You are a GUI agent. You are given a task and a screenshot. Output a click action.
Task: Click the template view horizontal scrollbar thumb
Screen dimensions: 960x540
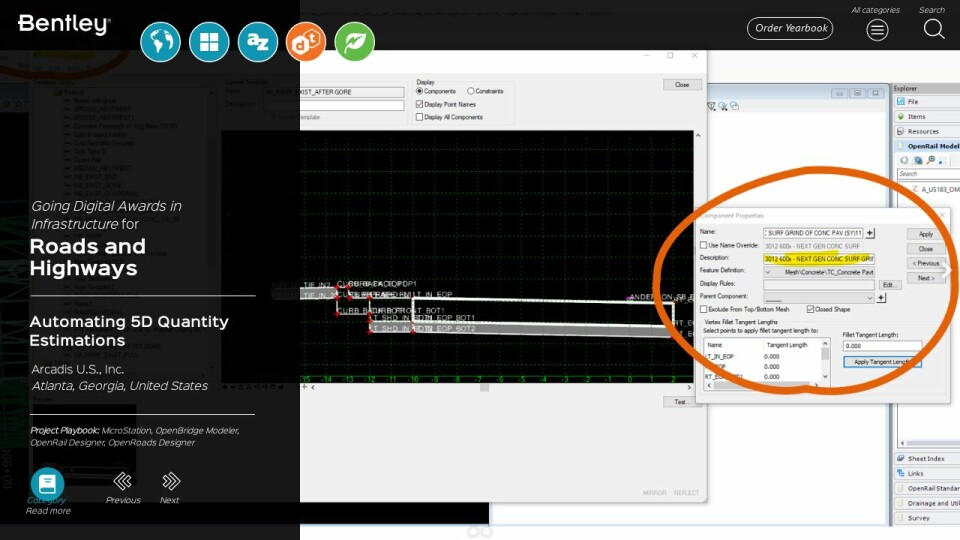point(484,388)
